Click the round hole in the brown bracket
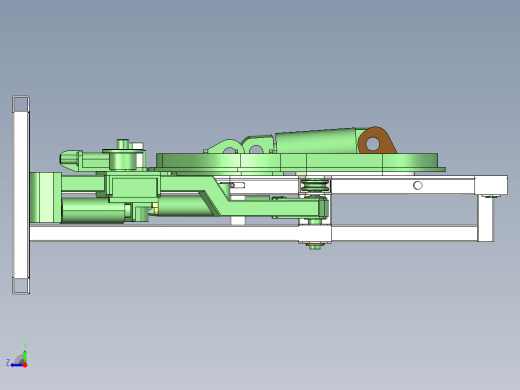Image resolution: width=520 pixels, height=390 pixels. coord(372,144)
